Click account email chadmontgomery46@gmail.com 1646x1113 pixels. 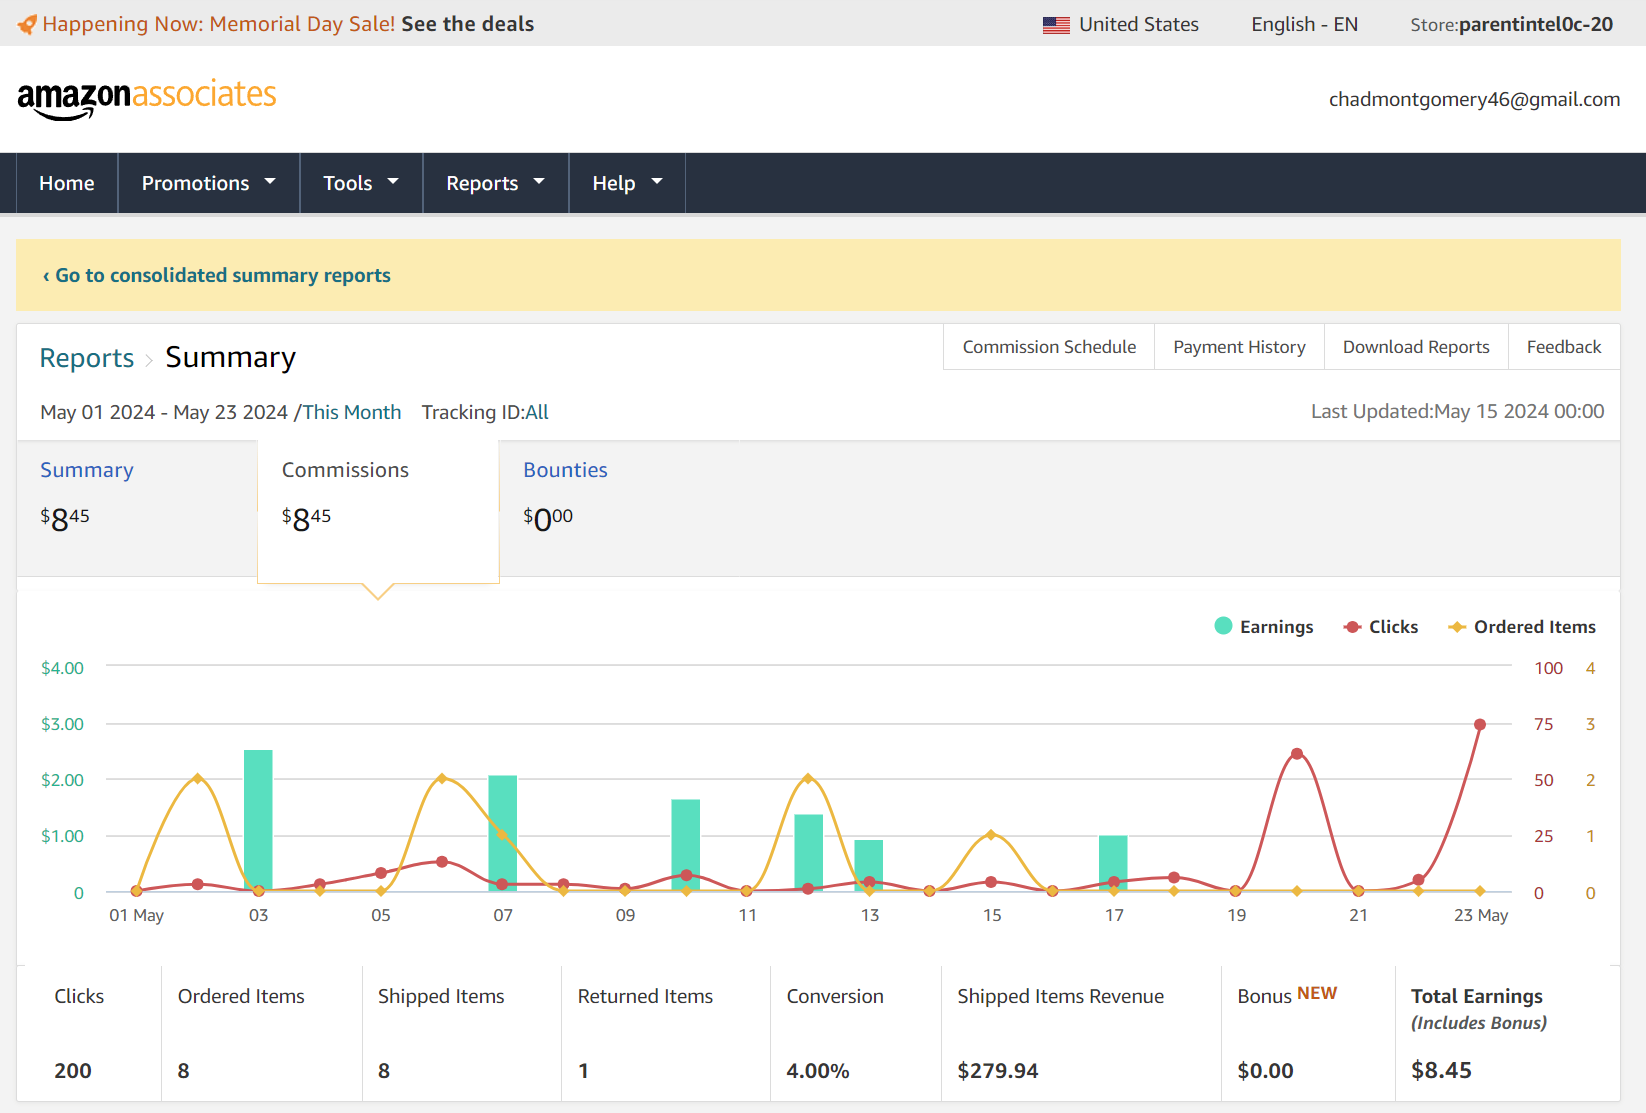1474,99
